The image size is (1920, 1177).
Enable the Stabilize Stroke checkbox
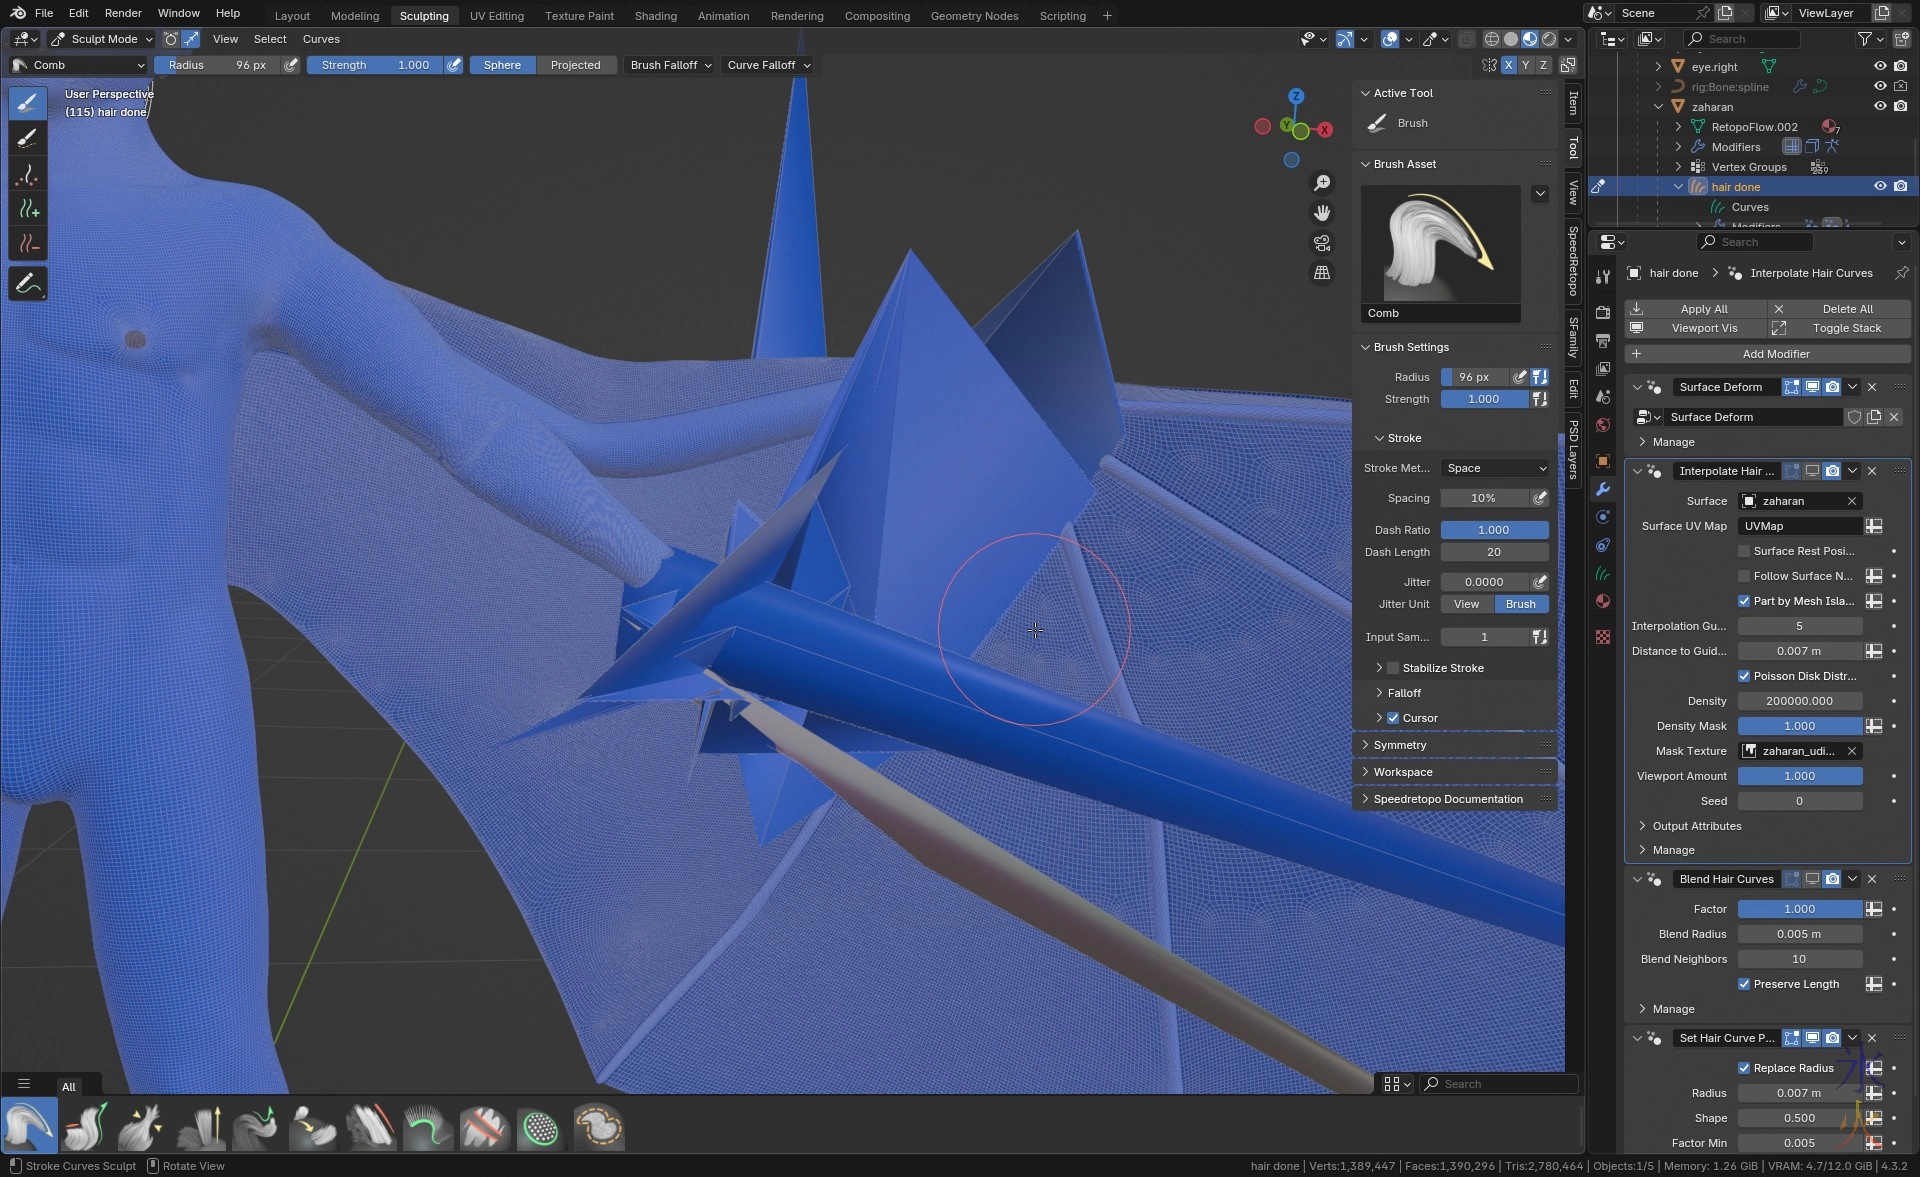point(1393,668)
